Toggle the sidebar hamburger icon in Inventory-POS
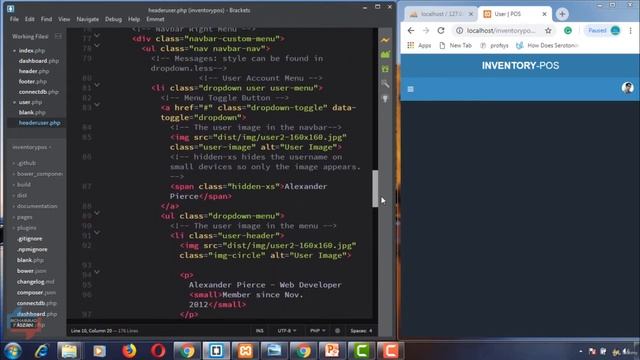This screenshot has height=360, width=640. (411, 89)
